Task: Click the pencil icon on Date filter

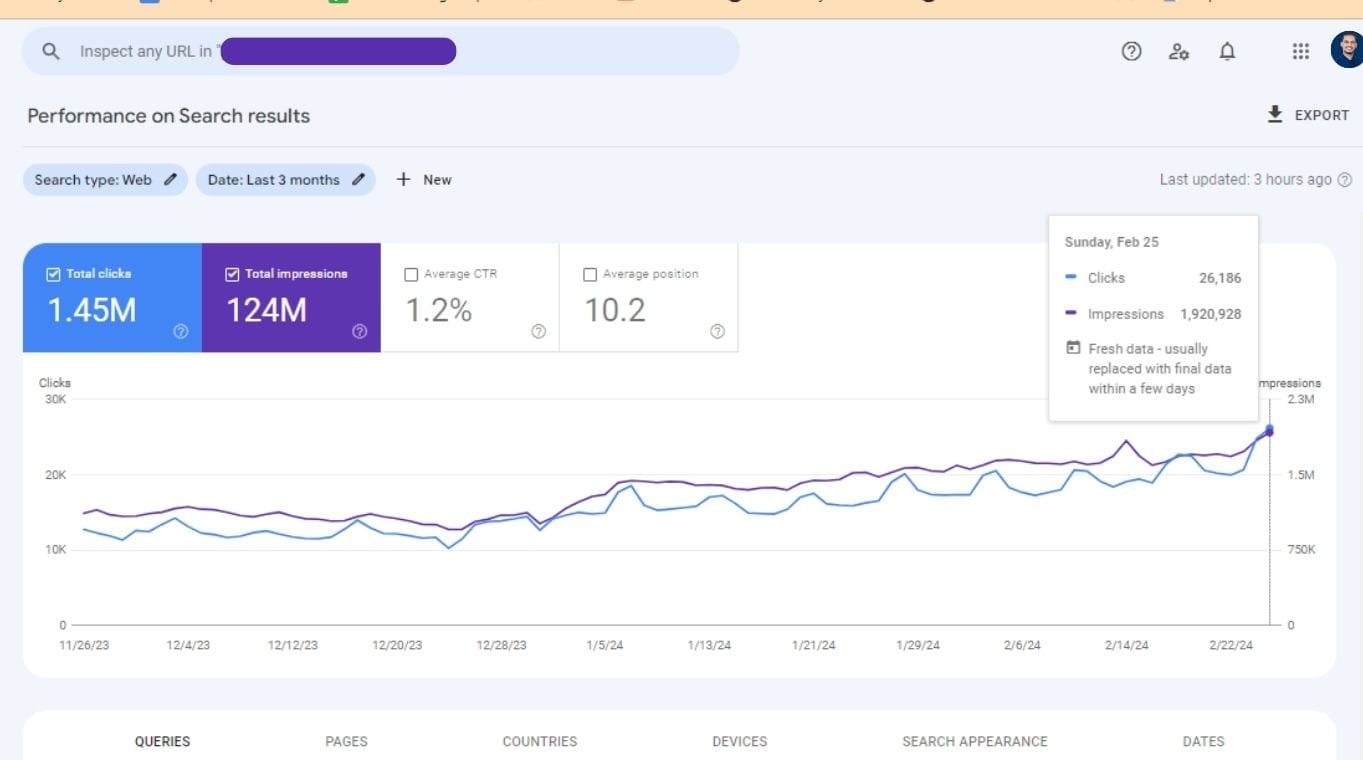Action: (359, 180)
